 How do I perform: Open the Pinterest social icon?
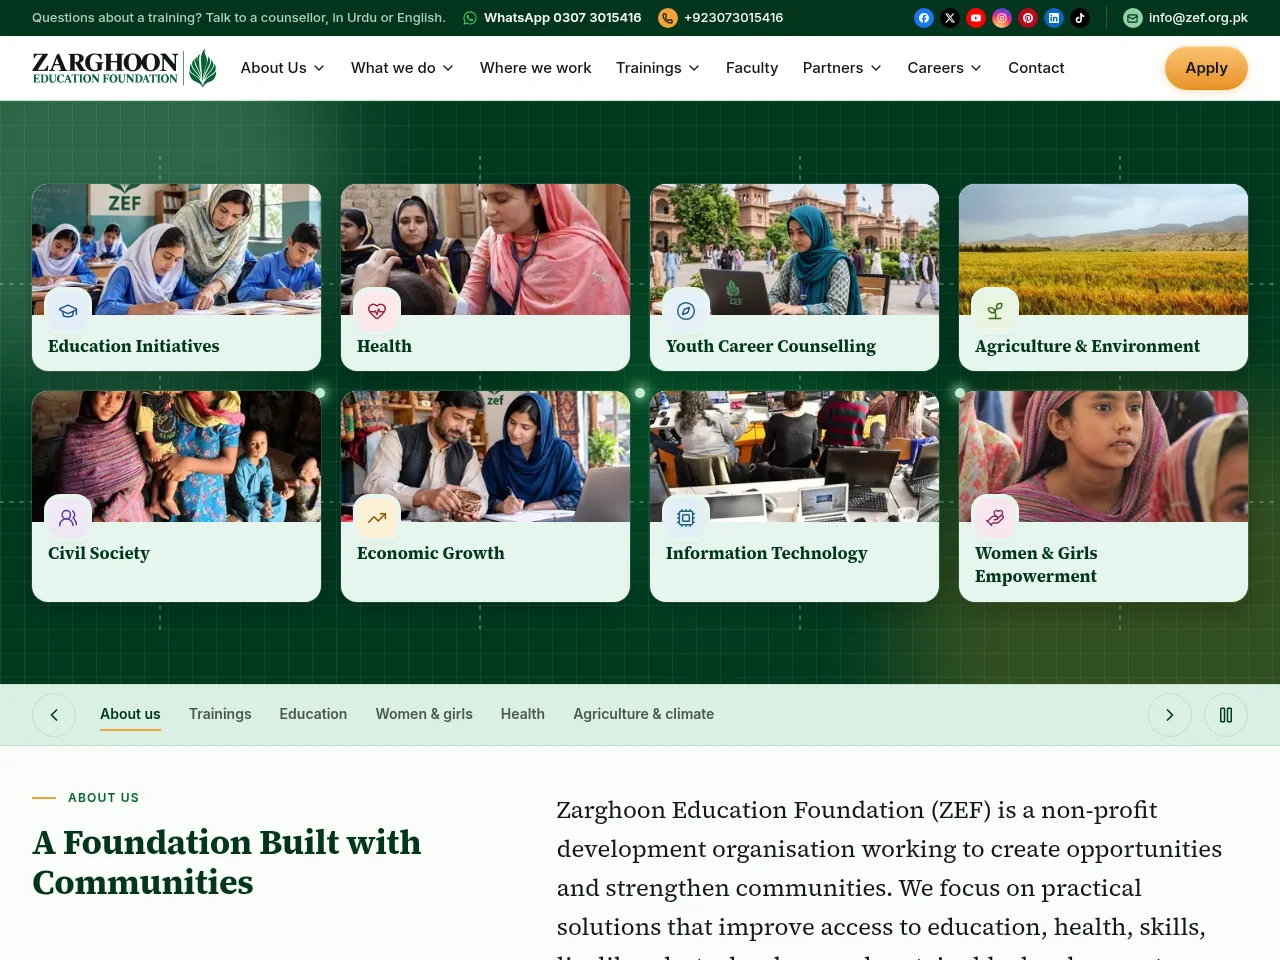coord(1028,18)
